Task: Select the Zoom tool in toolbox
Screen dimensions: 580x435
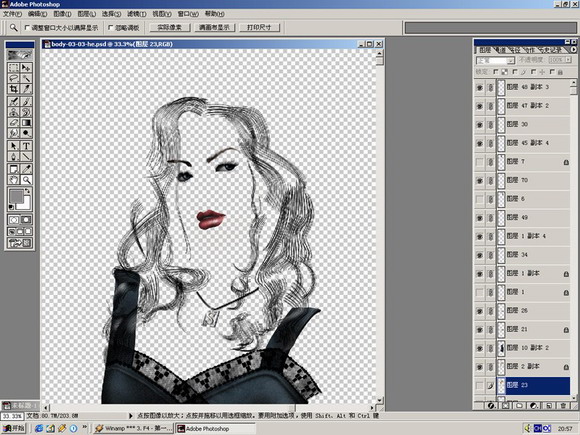Action: point(26,180)
